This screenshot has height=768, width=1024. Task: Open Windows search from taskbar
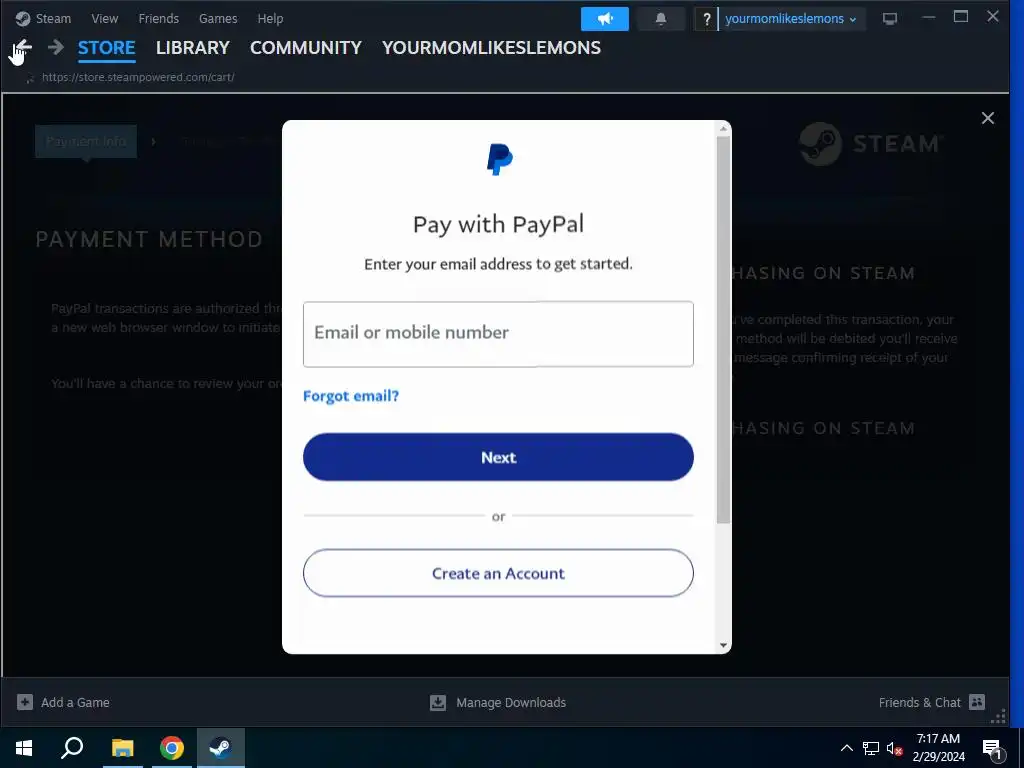(x=72, y=748)
